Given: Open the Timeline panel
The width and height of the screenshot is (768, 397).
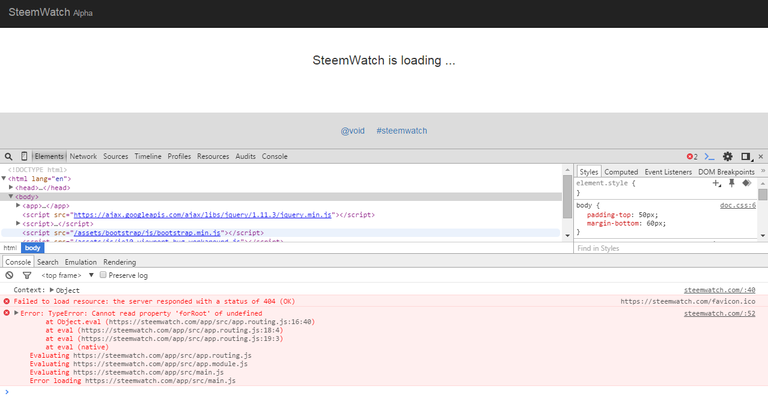Looking at the screenshot, I should [x=148, y=157].
